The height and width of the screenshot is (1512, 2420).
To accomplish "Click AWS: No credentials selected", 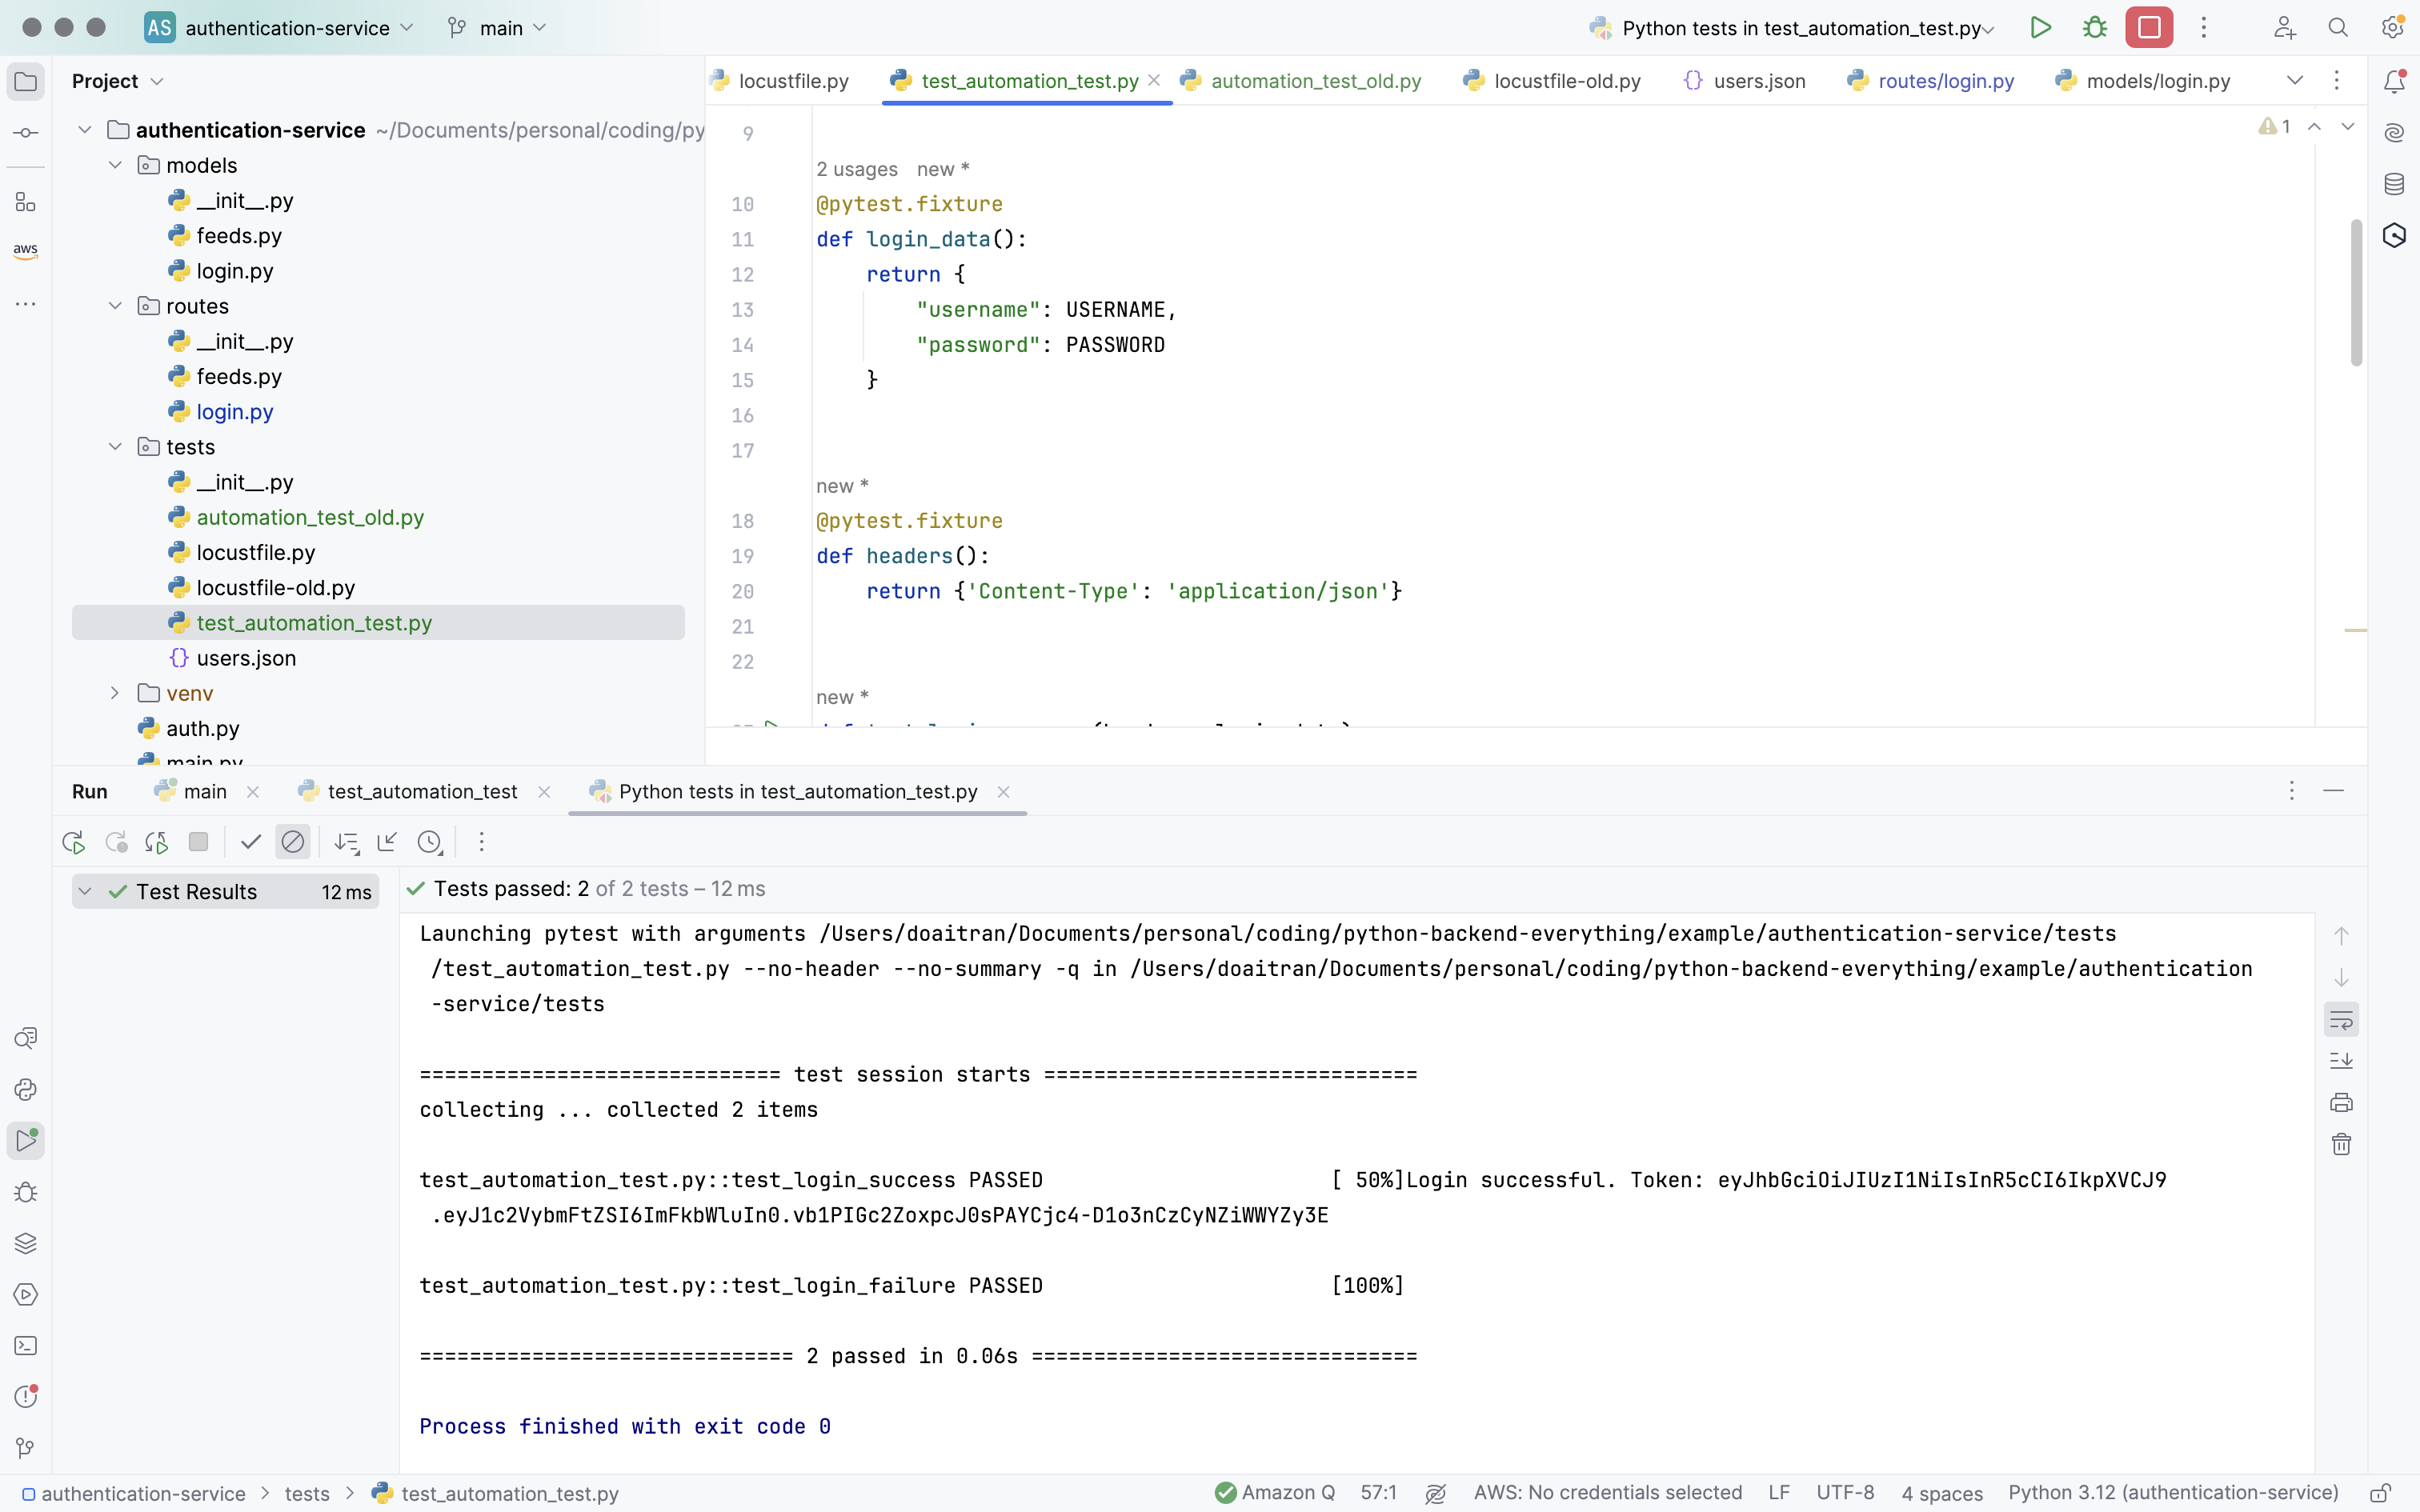I will (1608, 1493).
